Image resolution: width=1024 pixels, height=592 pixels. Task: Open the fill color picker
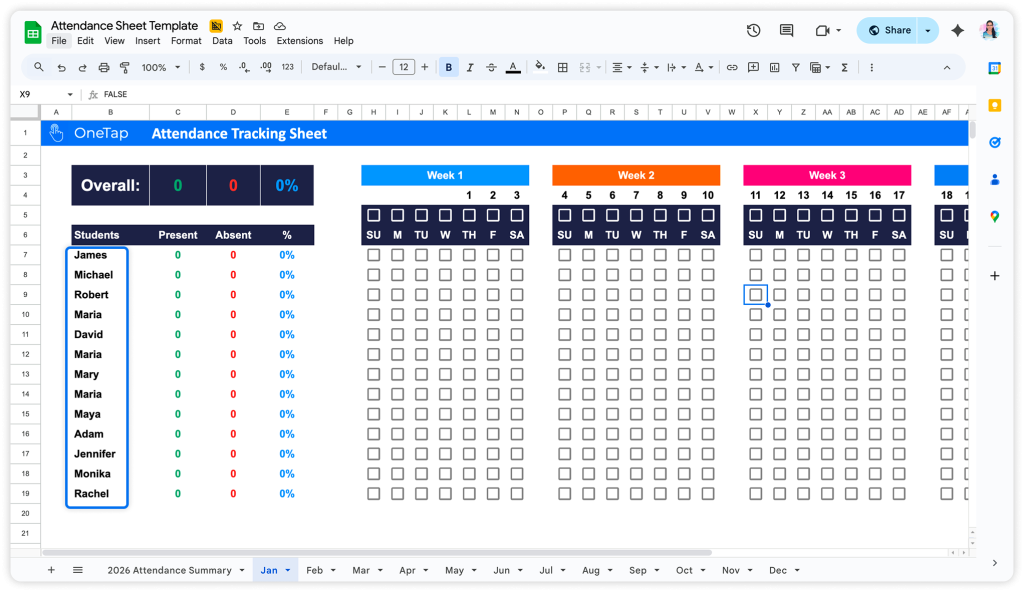(x=540, y=67)
